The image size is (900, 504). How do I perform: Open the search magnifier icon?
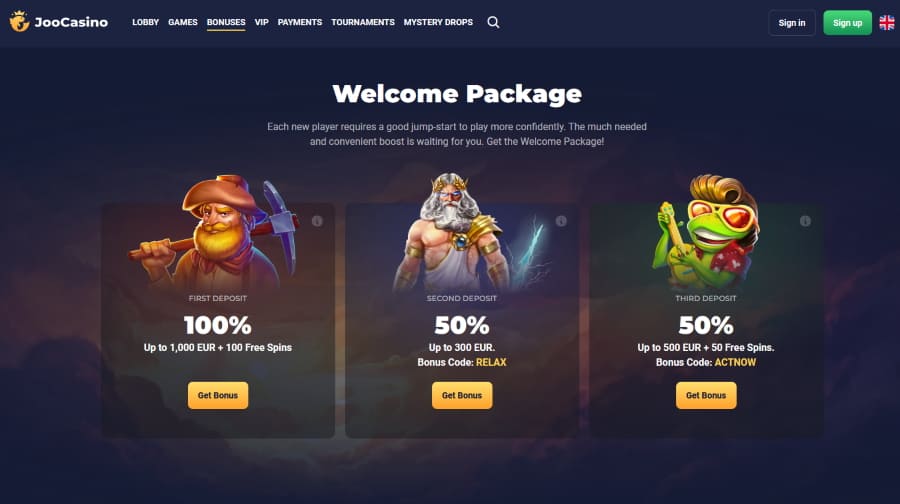(493, 22)
